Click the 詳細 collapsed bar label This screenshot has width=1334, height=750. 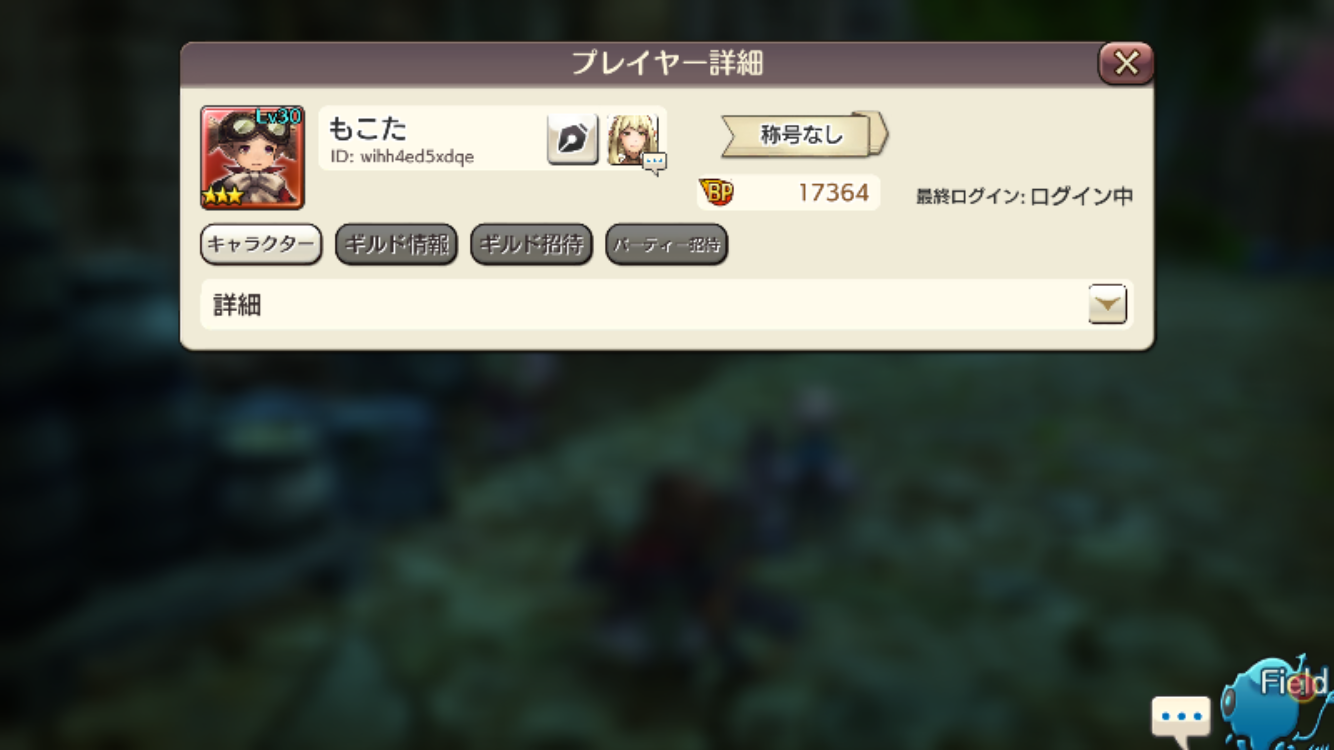[237, 305]
